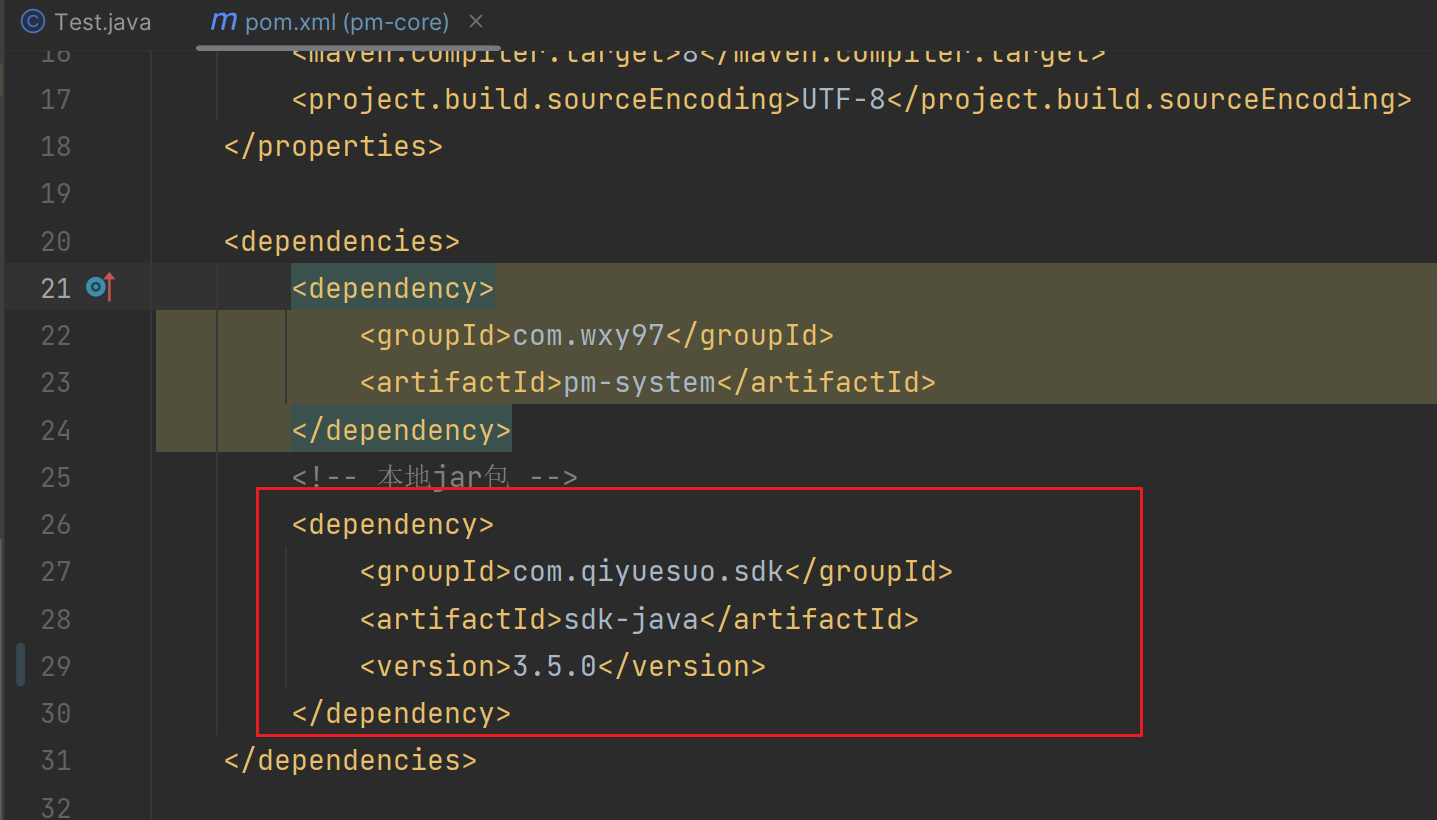Screen dimensions: 1437x820
Task: Place cursor in sdk-java artifactId value
Action: (x=630, y=619)
